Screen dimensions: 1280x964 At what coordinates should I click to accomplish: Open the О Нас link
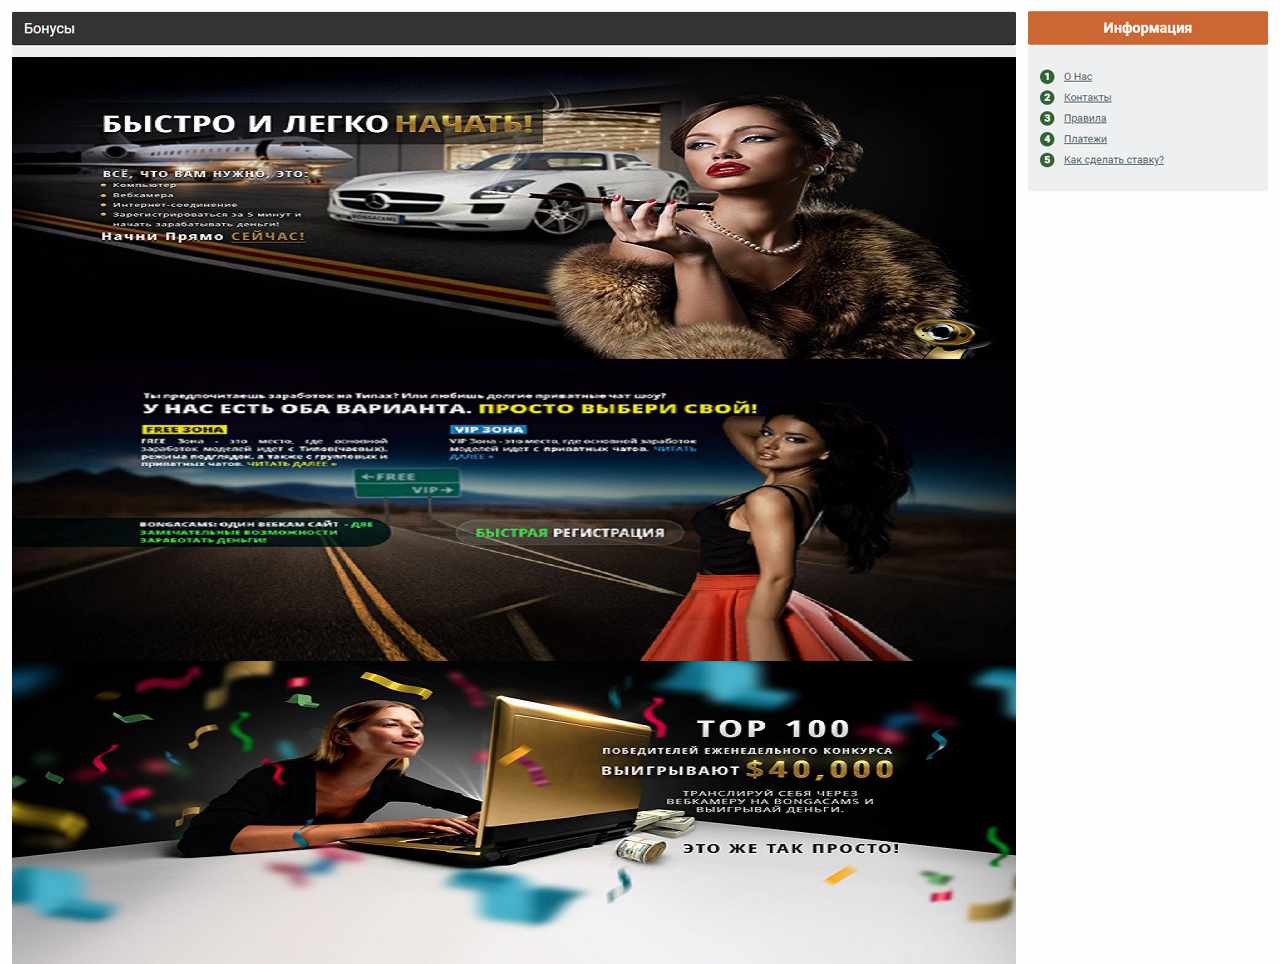[1077, 77]
